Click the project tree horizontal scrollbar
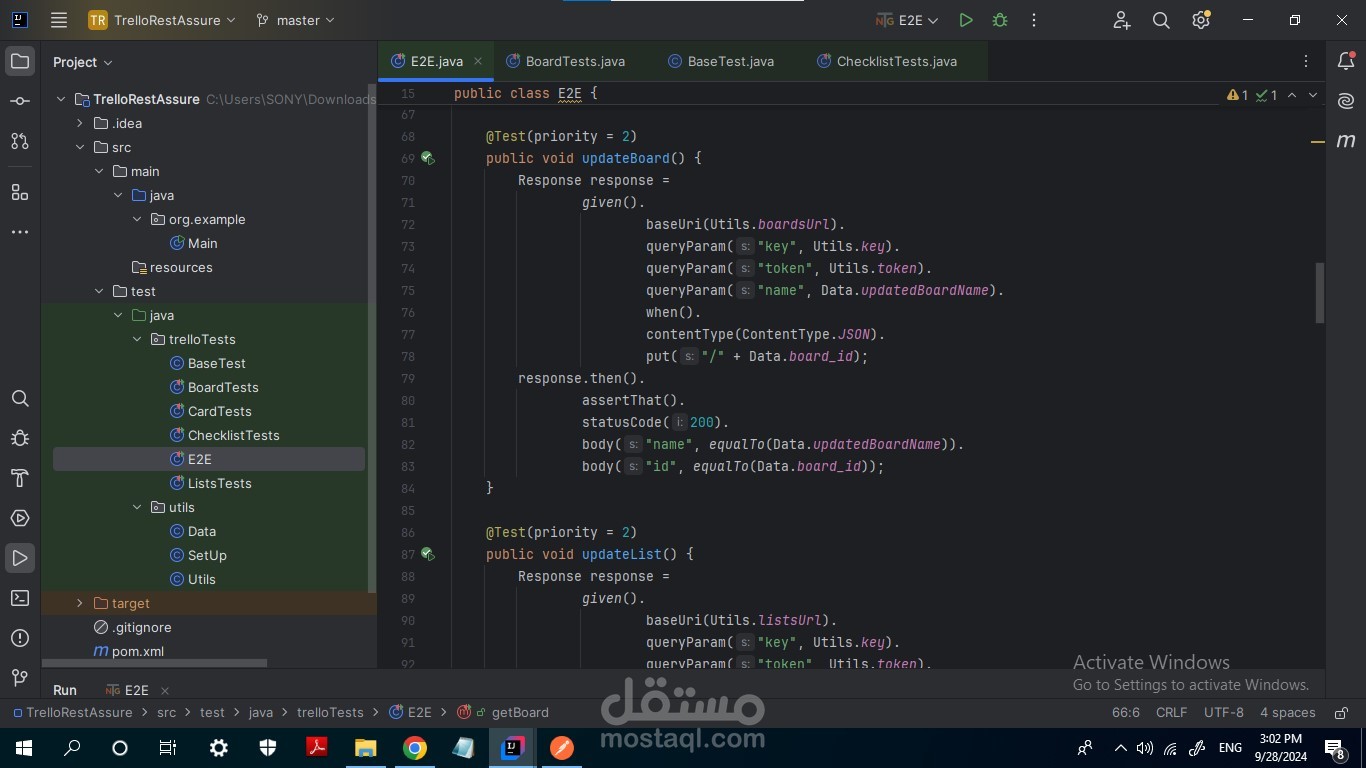This screenshot has height=768, width=1366. 155,663
